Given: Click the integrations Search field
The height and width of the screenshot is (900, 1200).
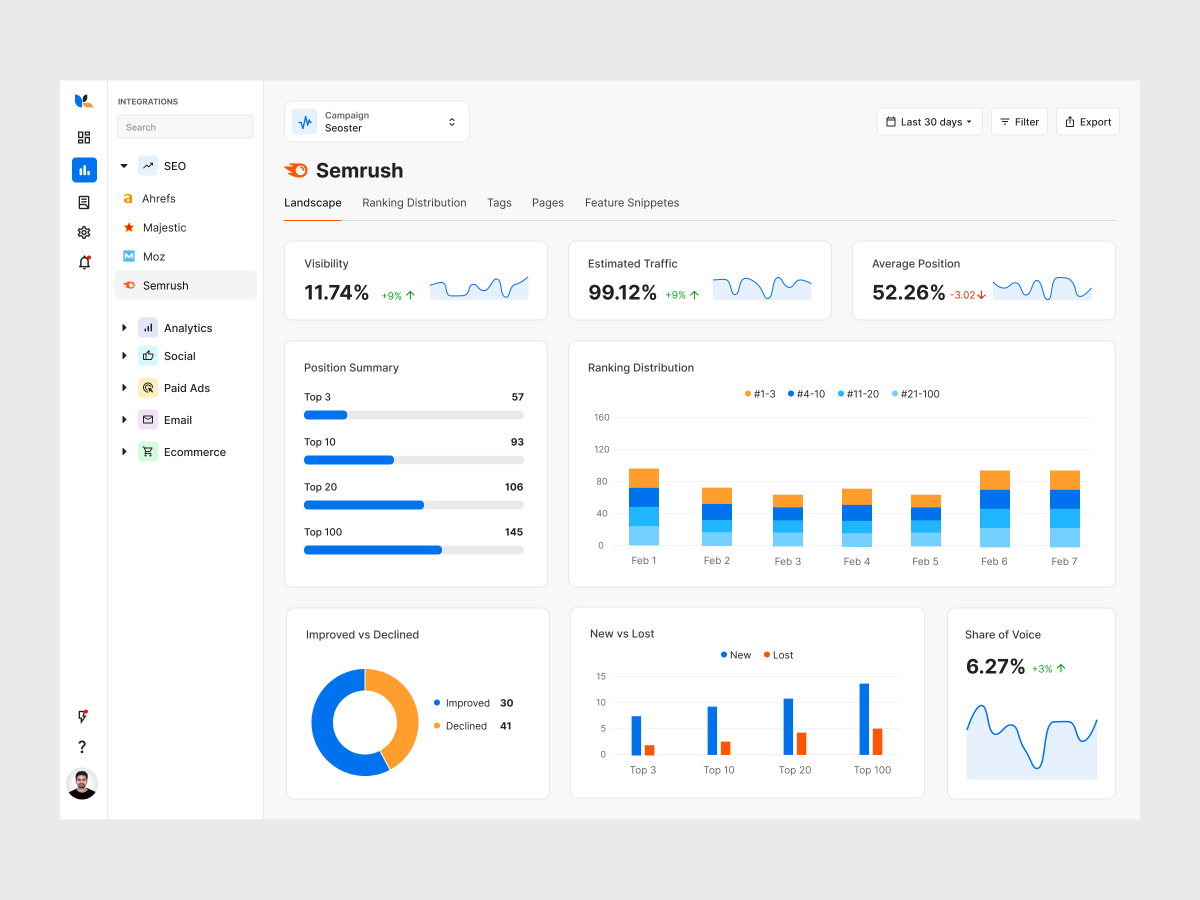Looking at the screenshot, I should pyautogui.click(x=185, y=127).
